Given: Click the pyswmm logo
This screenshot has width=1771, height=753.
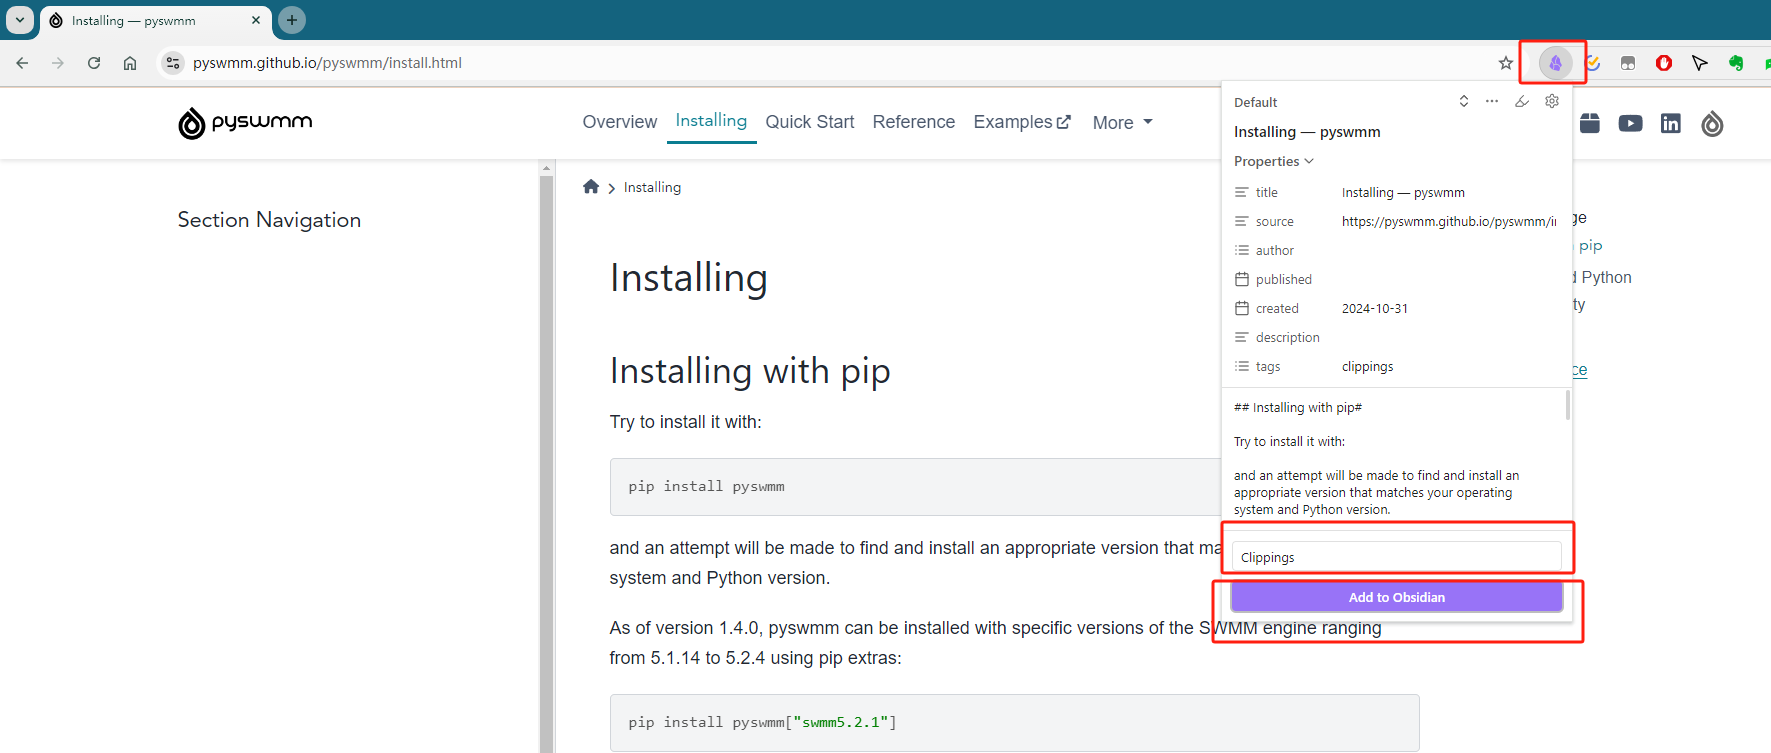Looking at the screenshot, I should [x=245, y=122].
